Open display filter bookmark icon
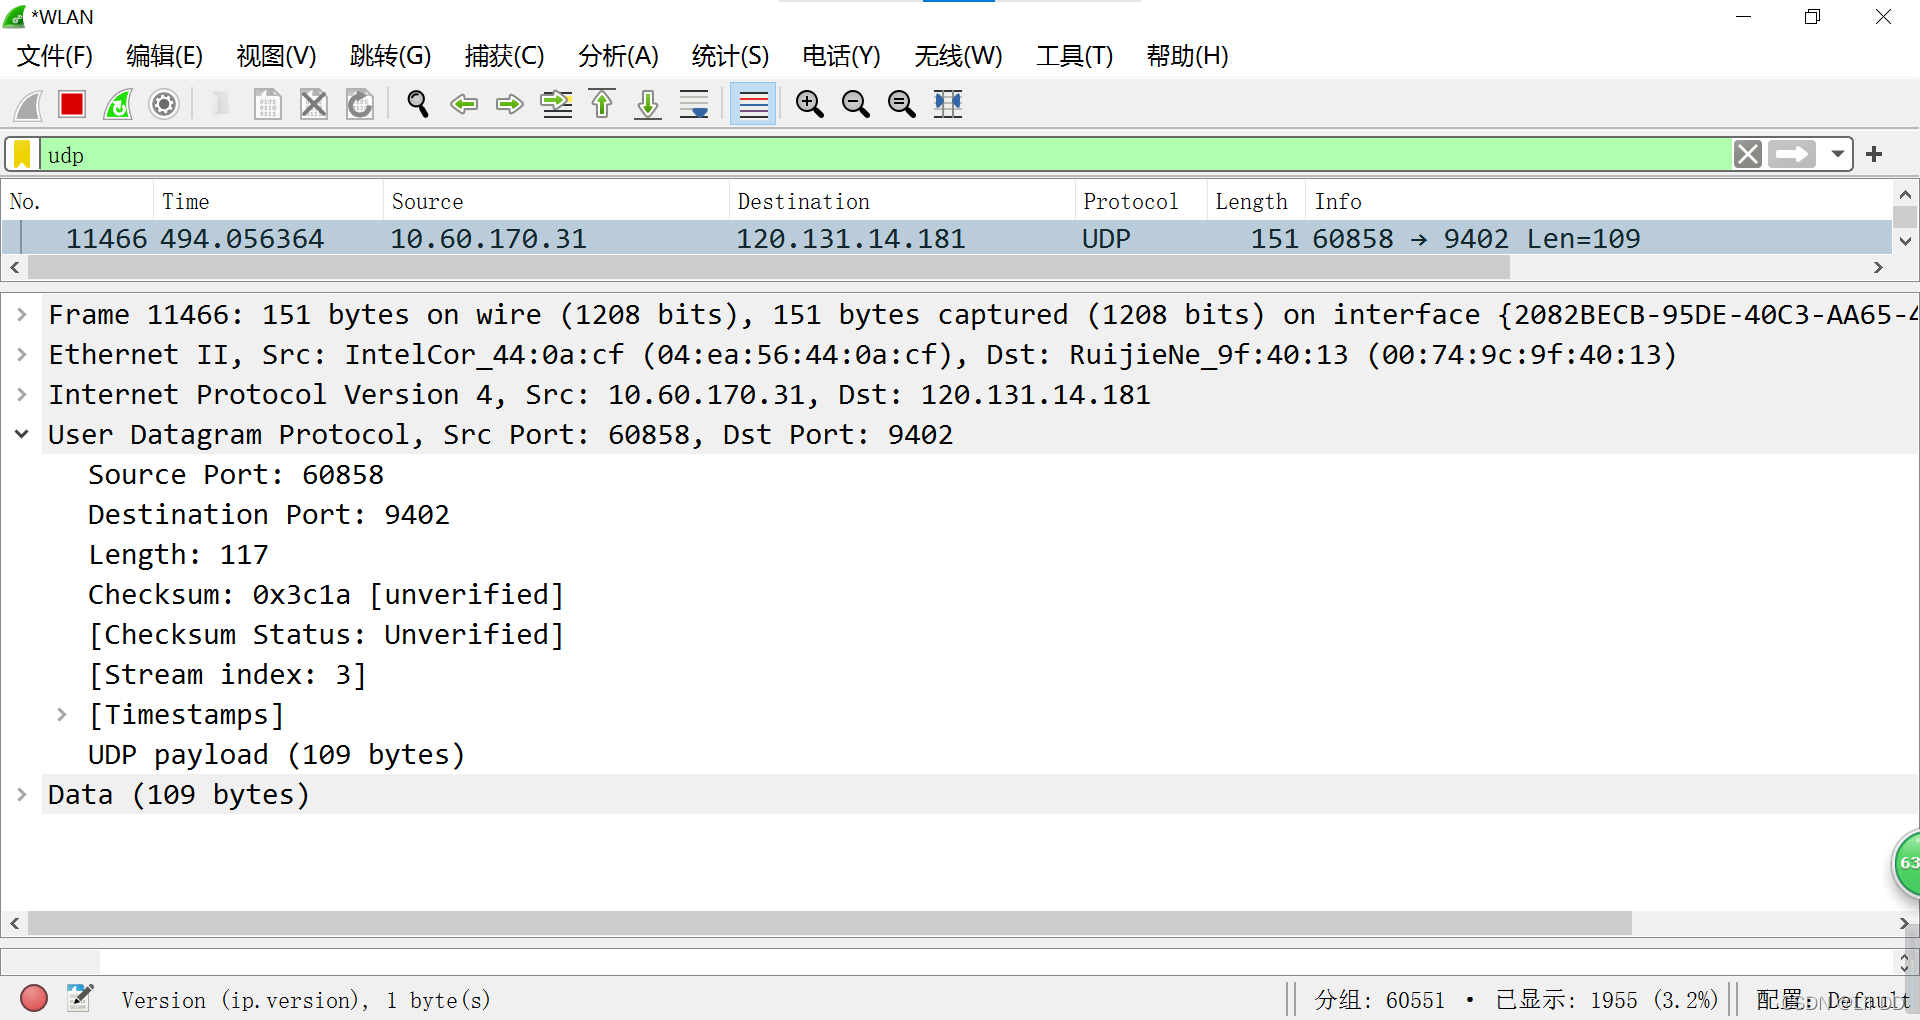Image resolution: width=1920 pixels, height=1020 pixels. pos(22,155)
